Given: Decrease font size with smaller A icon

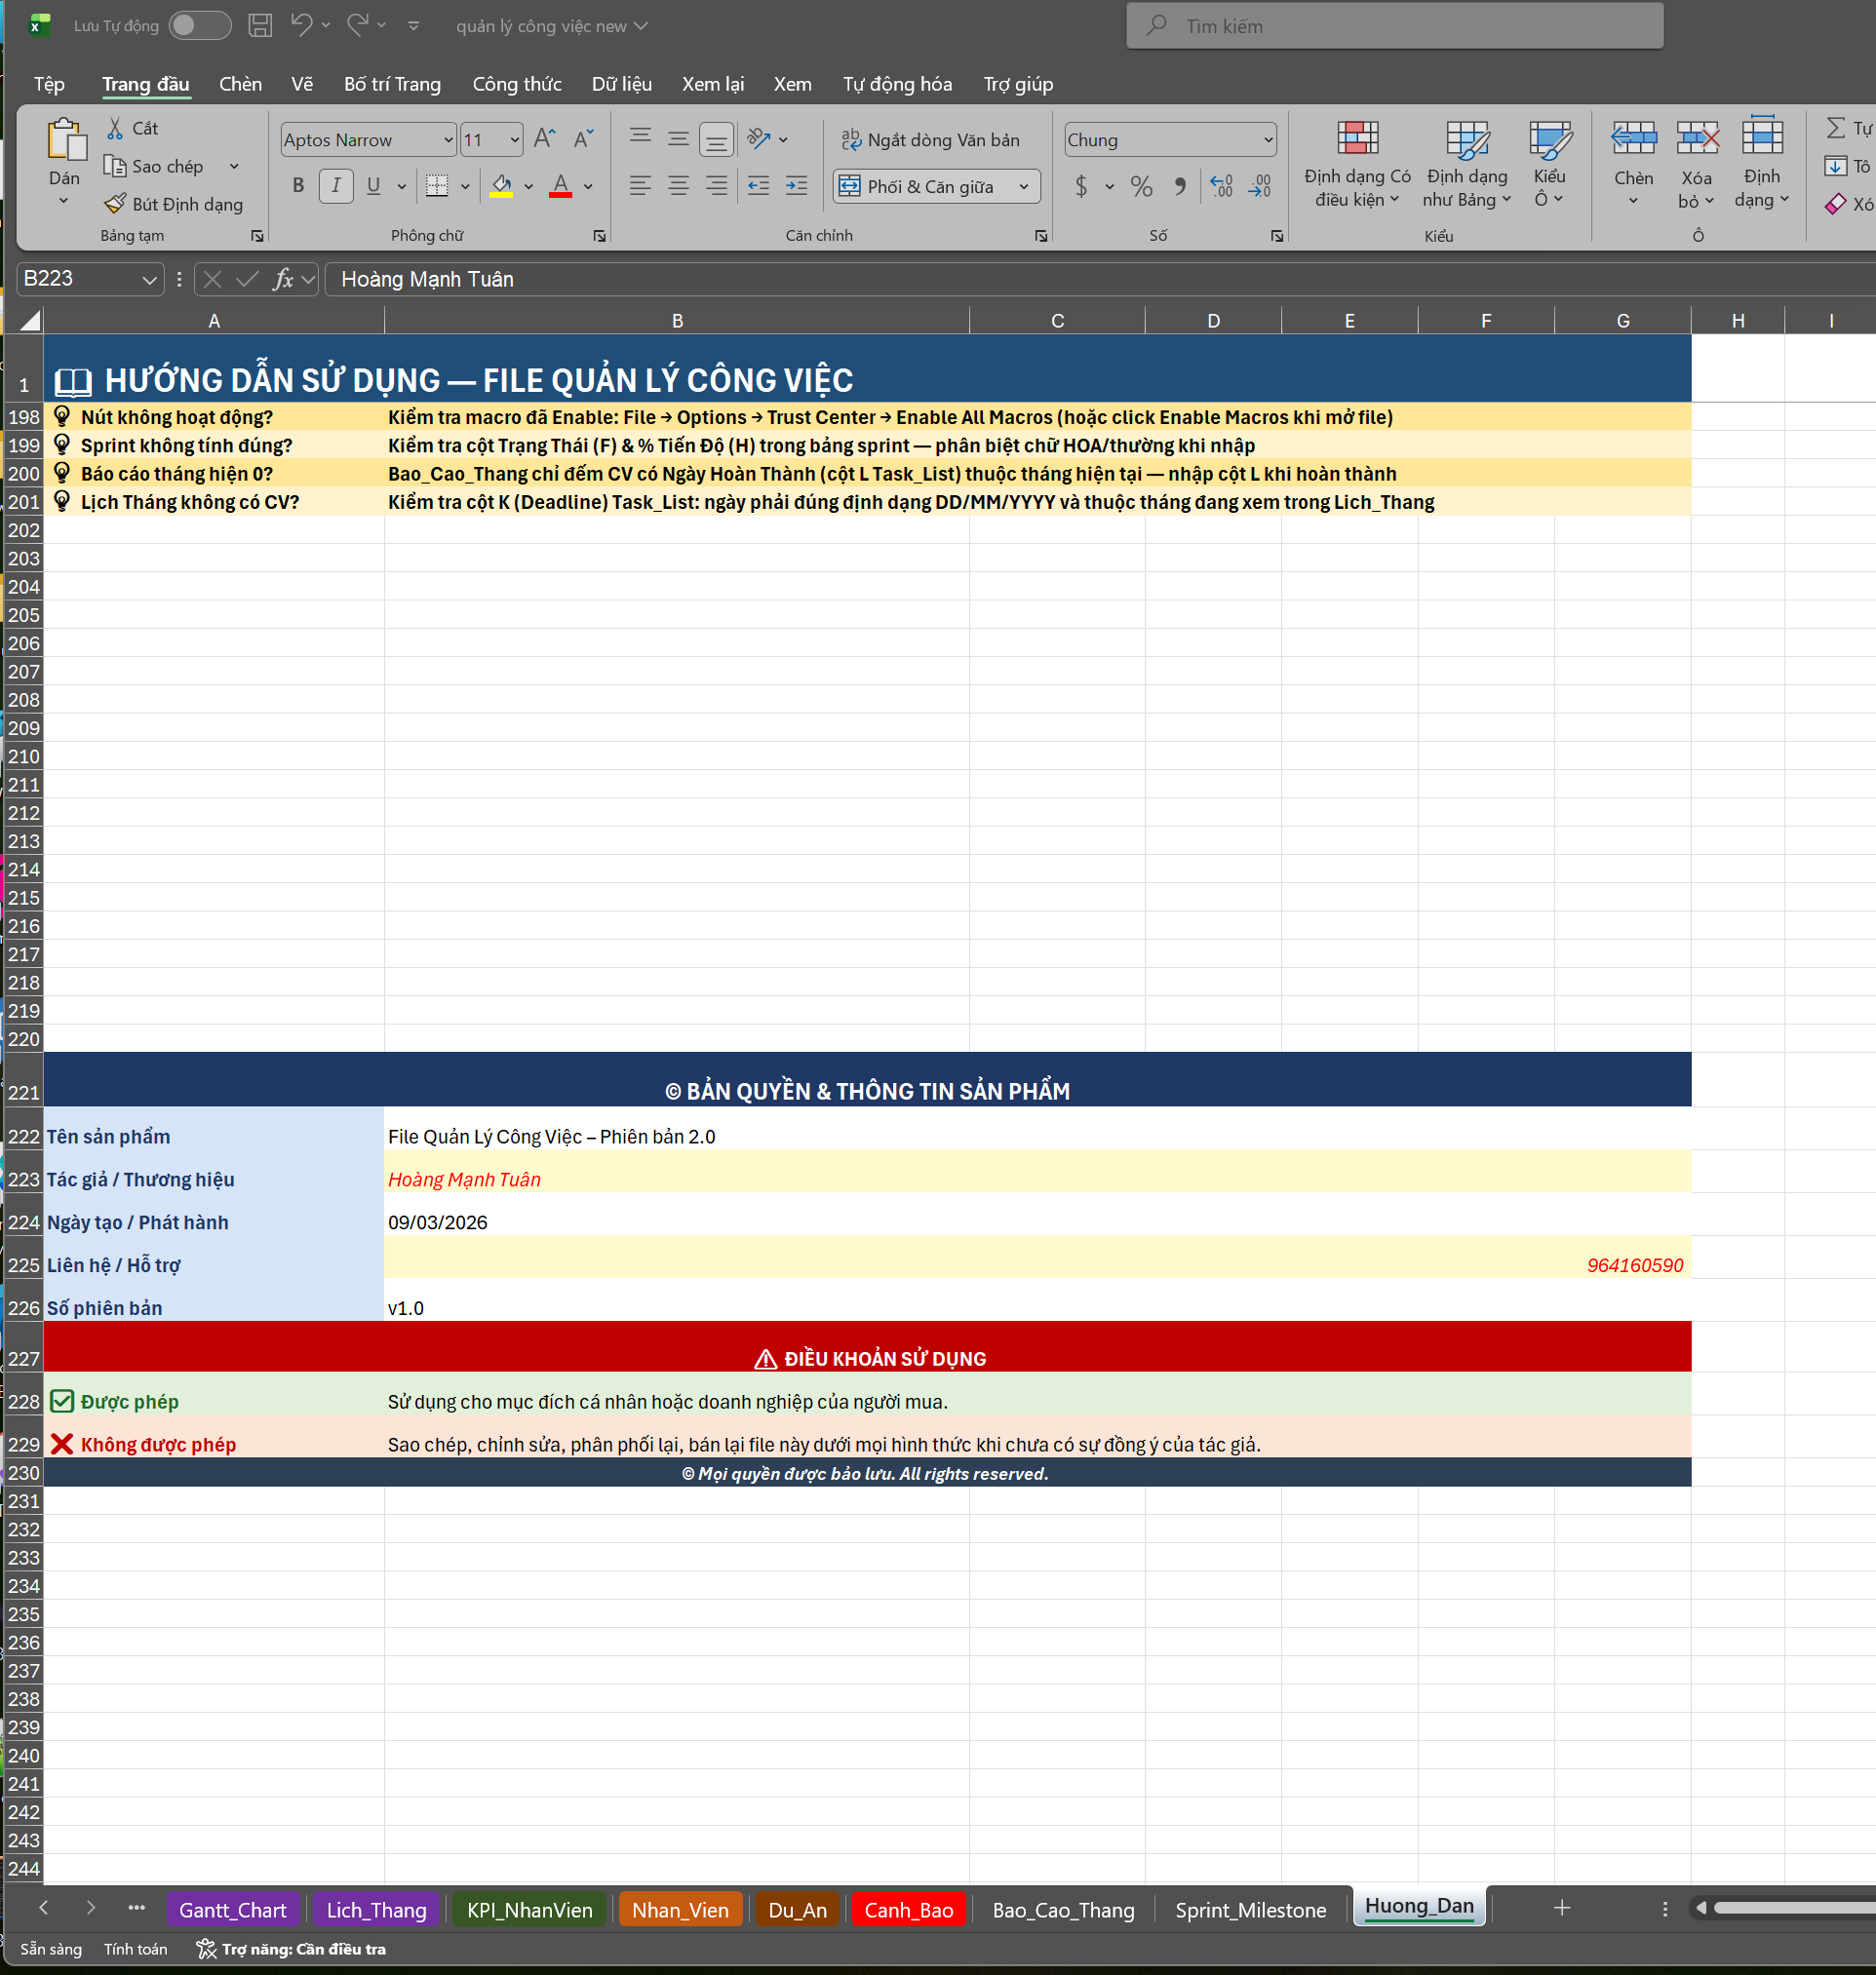Looking at the screenshot, I should click(x=583, y=139).
